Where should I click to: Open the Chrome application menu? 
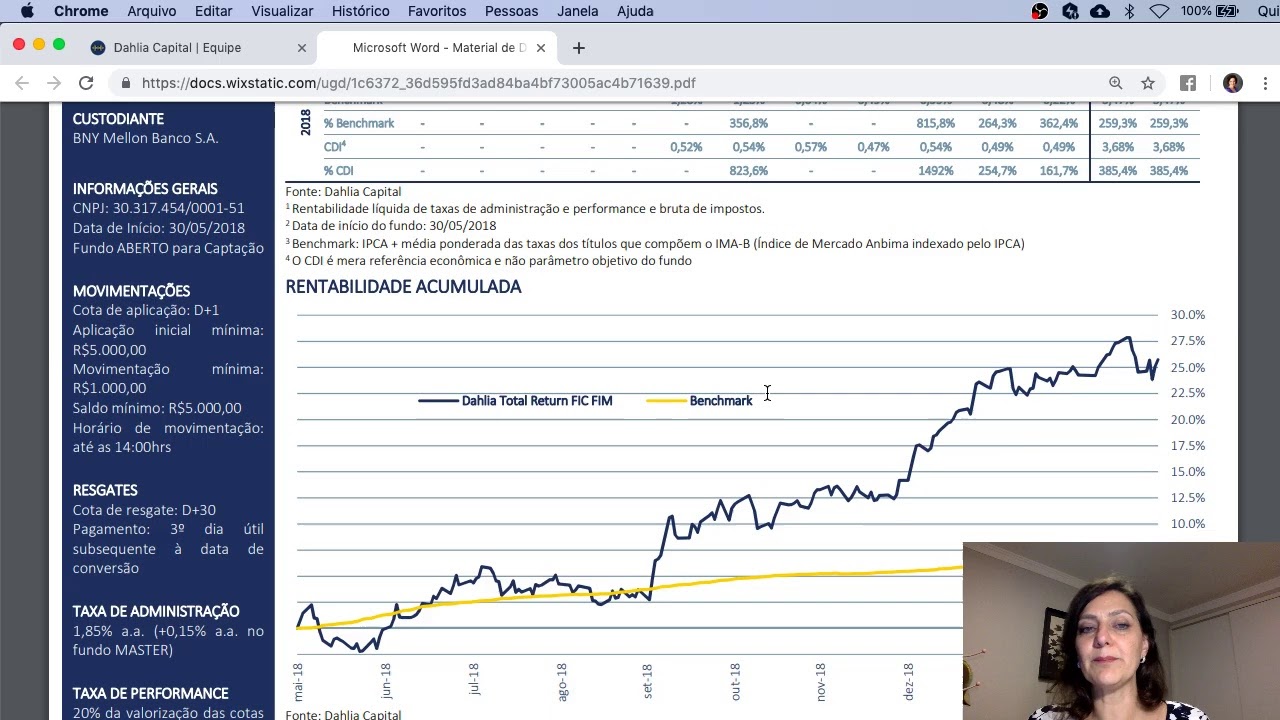[x=81, y=11]
